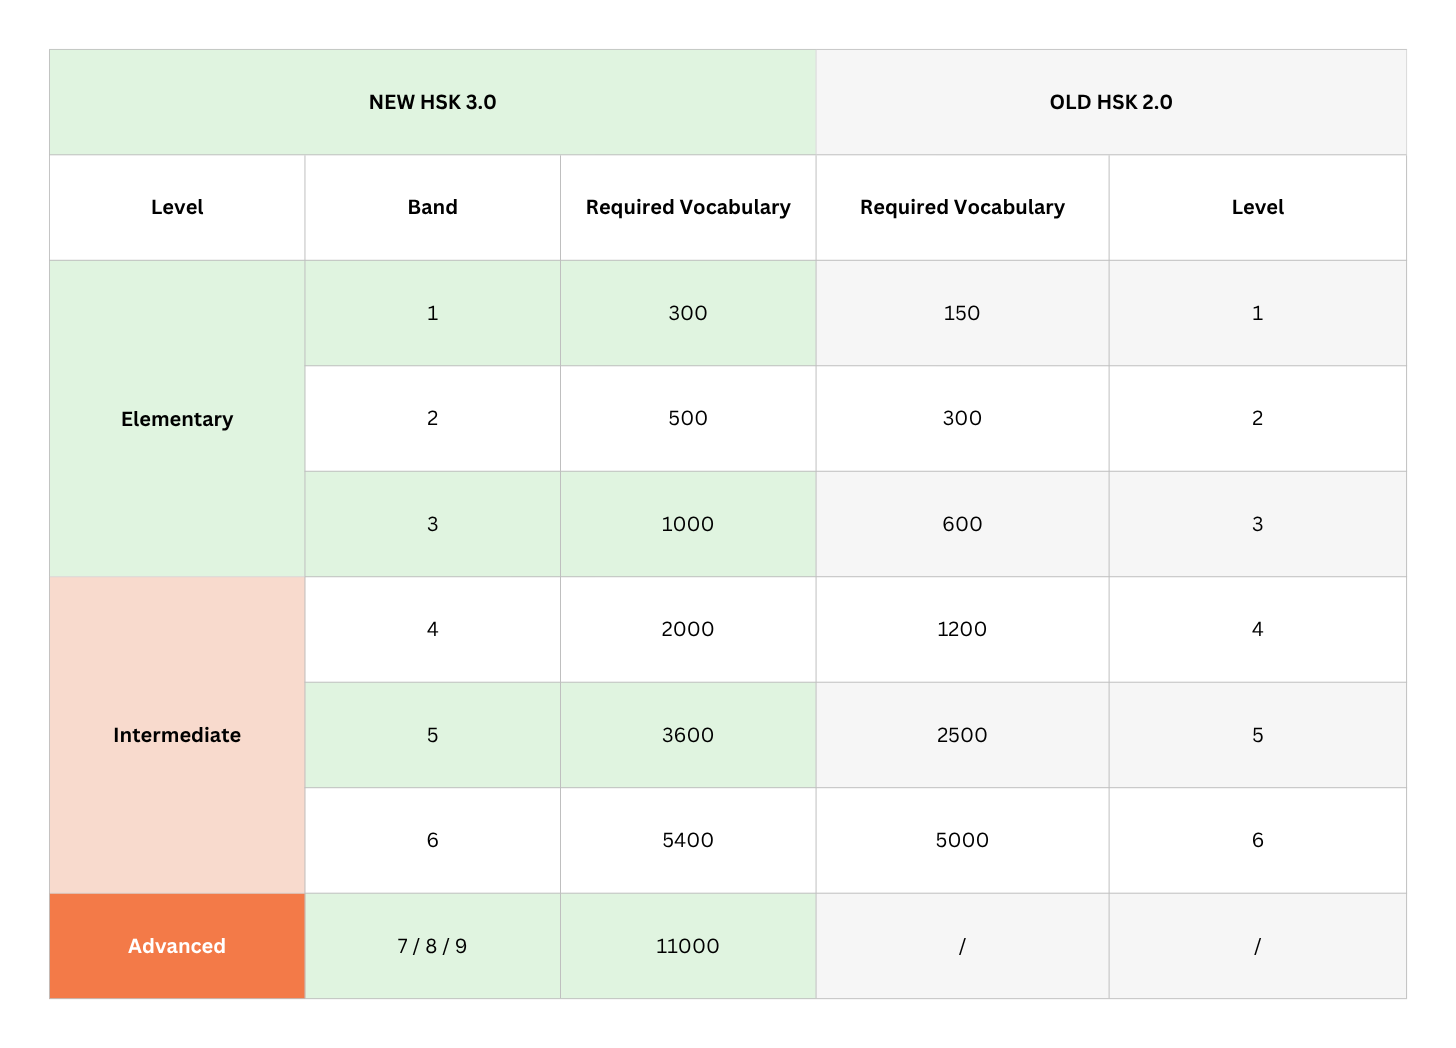Screen dimensions: 1456x1048
Task: Select the 11000 vocabulary cell
Action: pos(688,946)
